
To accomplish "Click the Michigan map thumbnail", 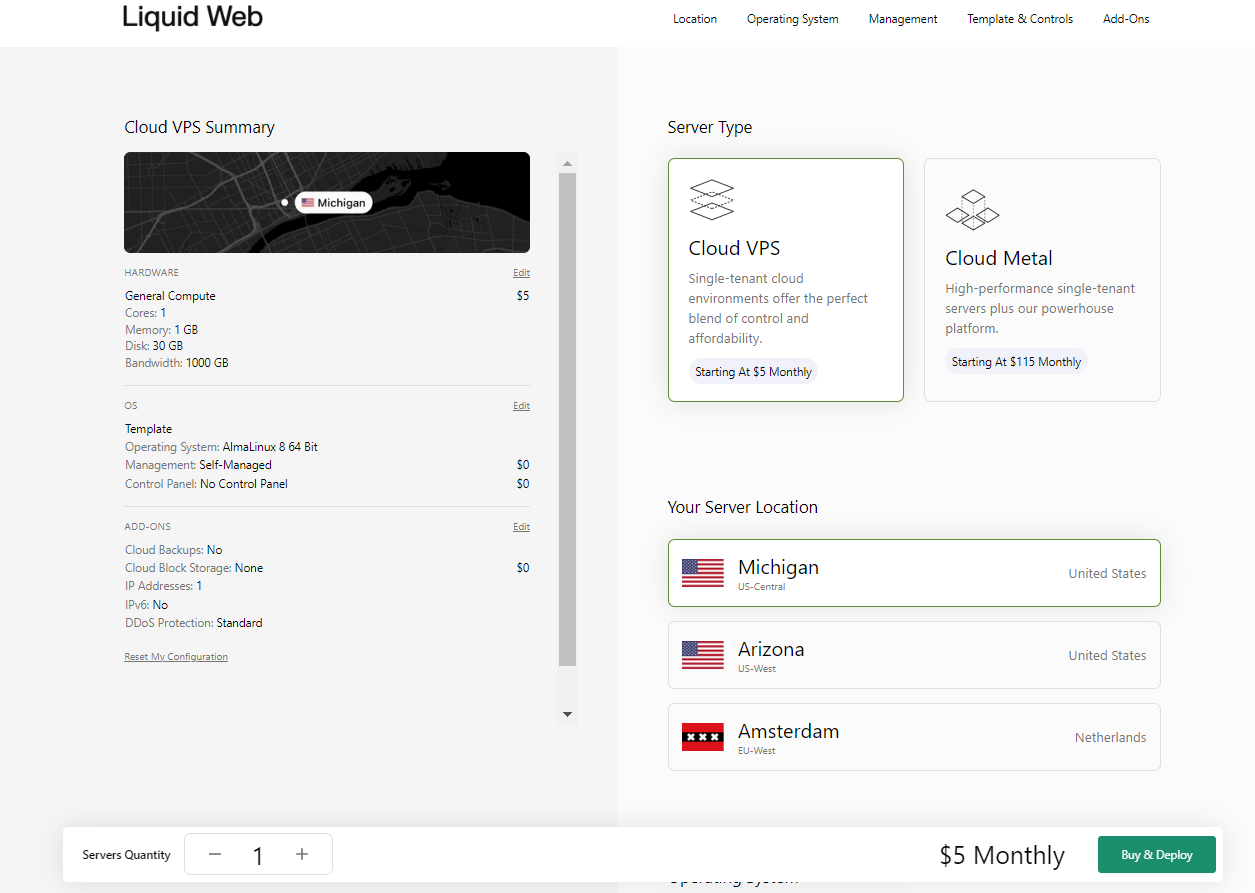I will tap(327, 202).
